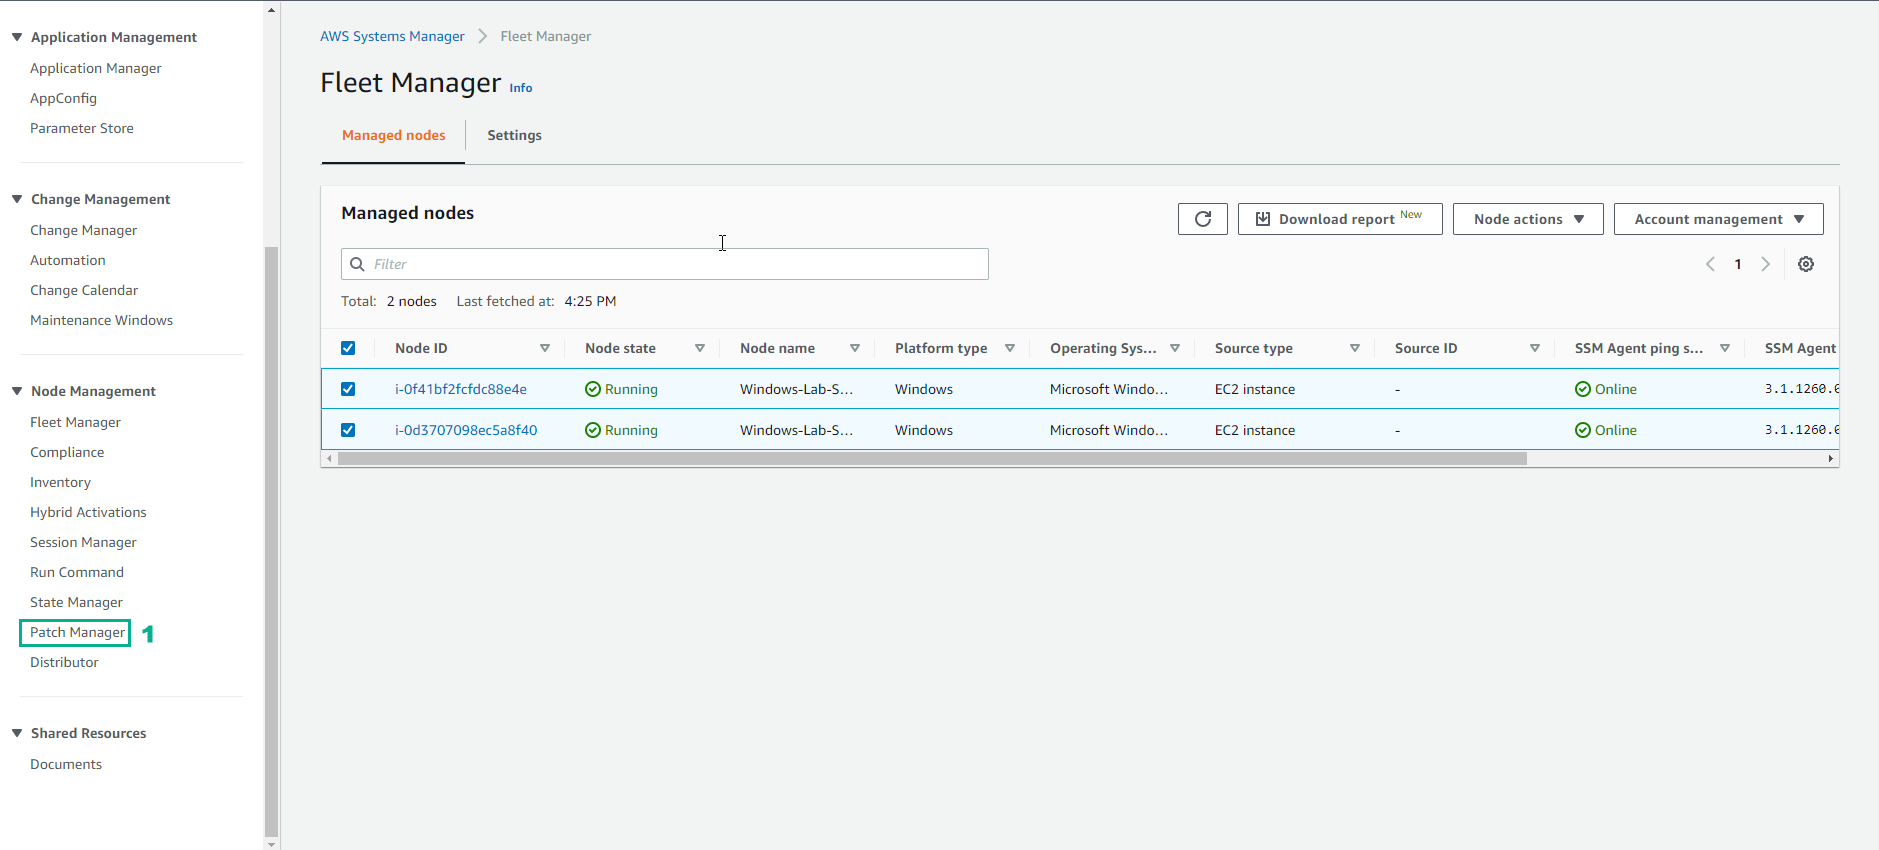Image resolution: width=1879 pixels, height=850 pixels.
Task: Click Download report button
Action: pos(1340,219)
